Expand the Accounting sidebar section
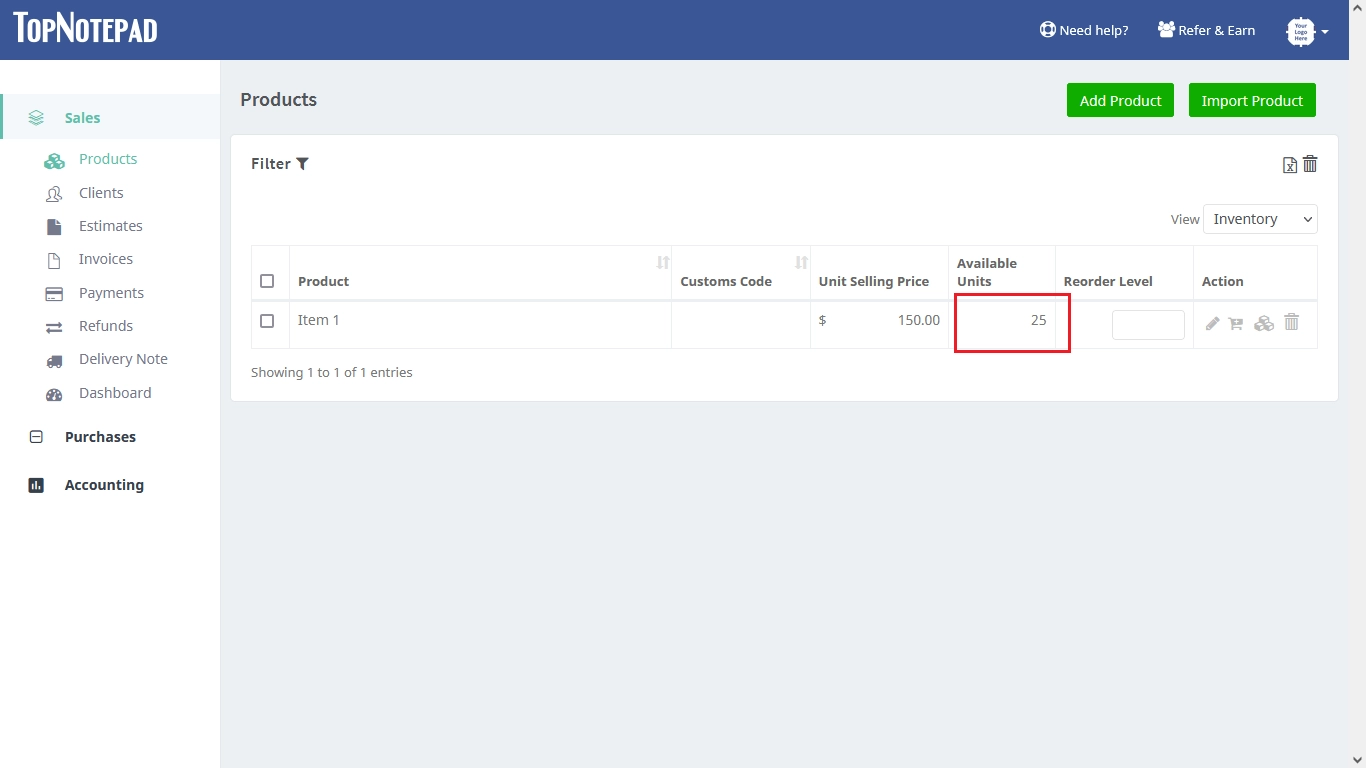The height and width of the screenshot is (768, 1366). tap(104, 485)
